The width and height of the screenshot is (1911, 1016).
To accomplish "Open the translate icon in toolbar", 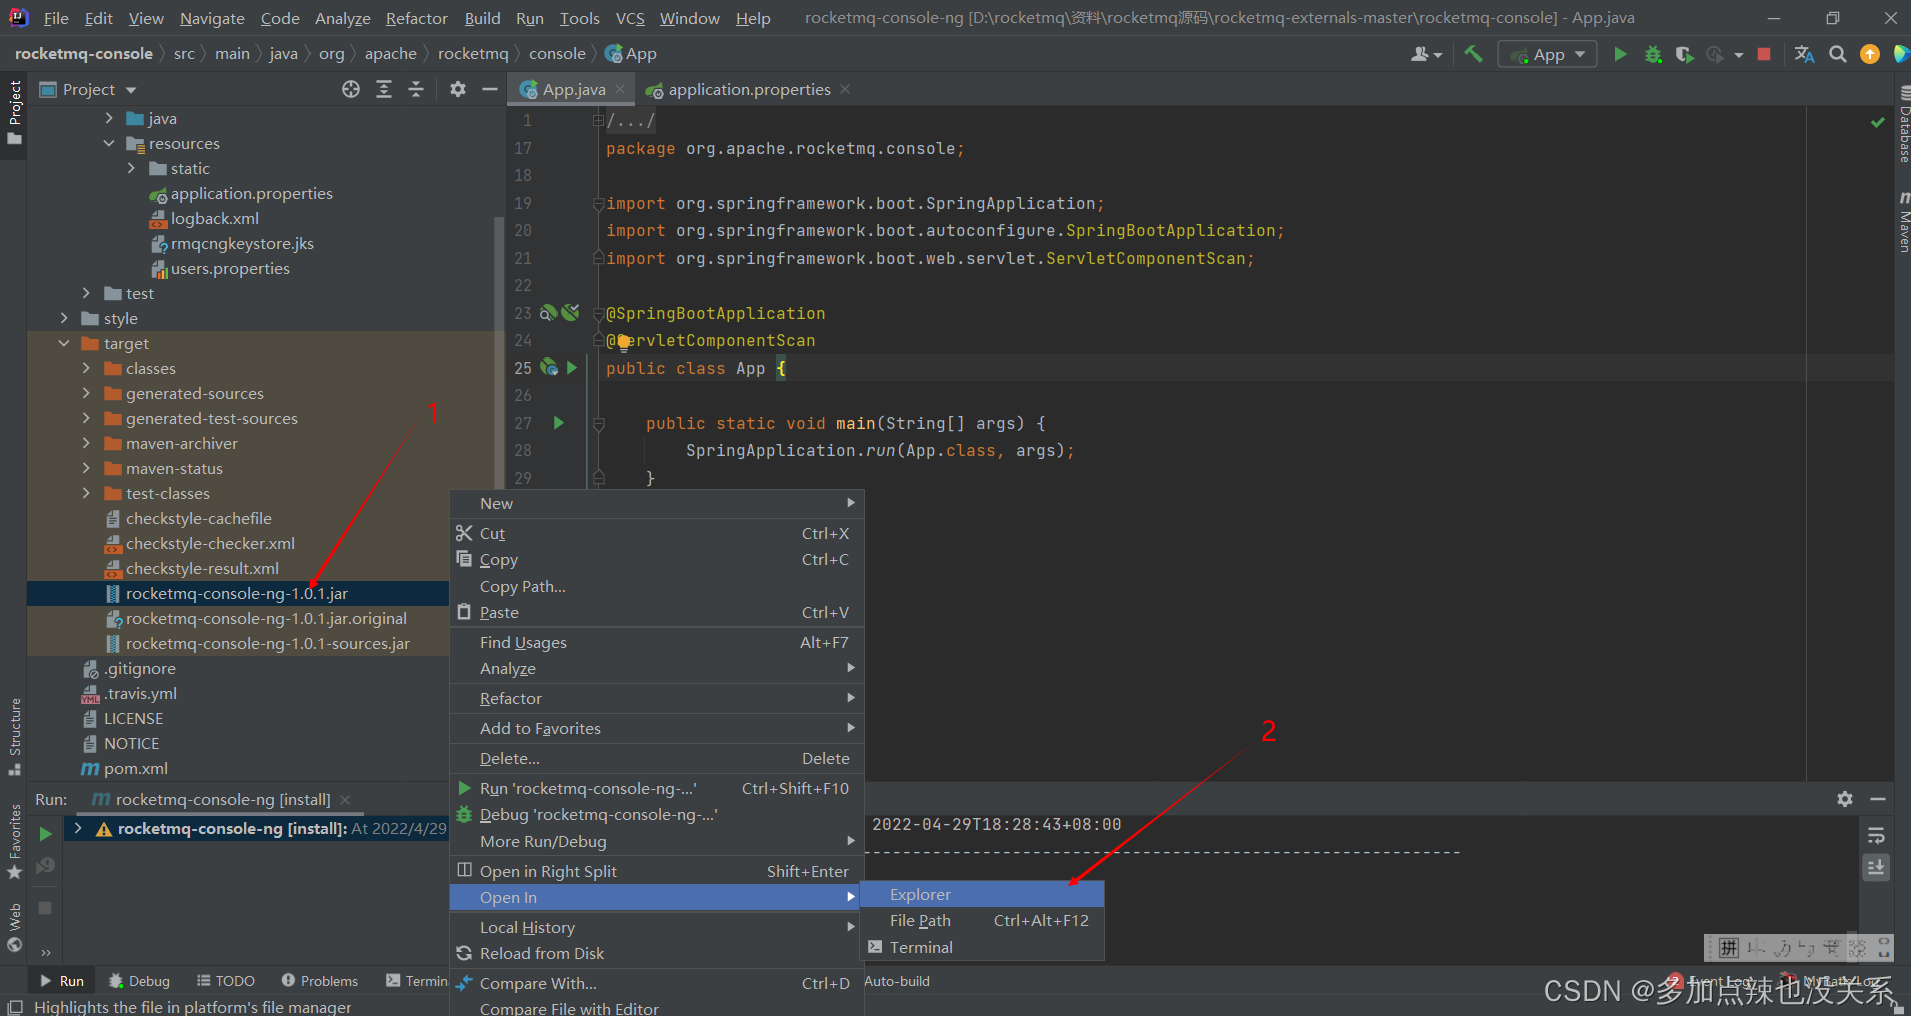I will [x=1804, y=54].
